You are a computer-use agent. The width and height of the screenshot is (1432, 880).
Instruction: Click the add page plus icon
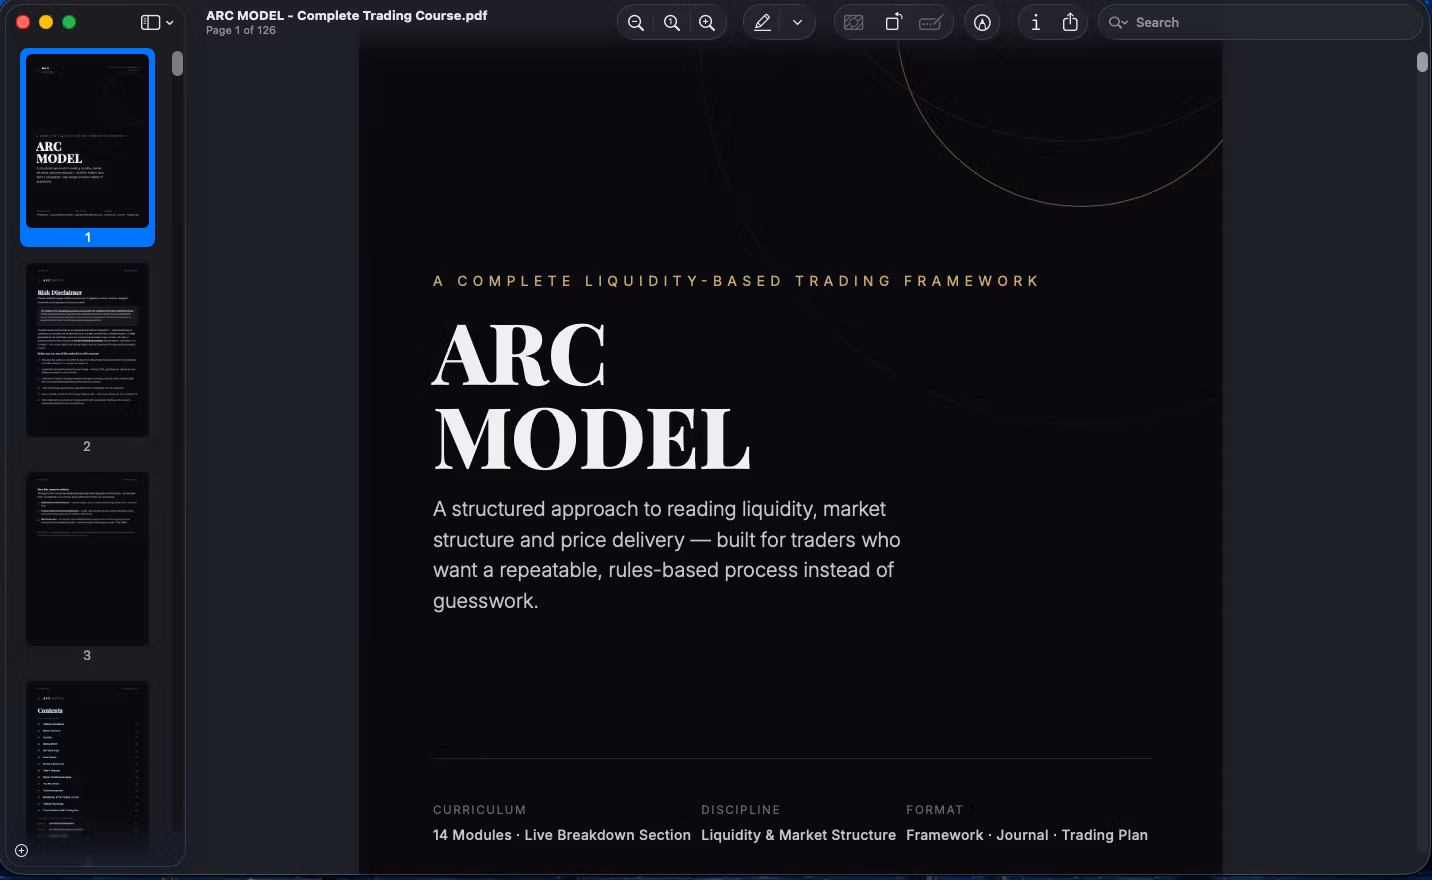[21, 851]
